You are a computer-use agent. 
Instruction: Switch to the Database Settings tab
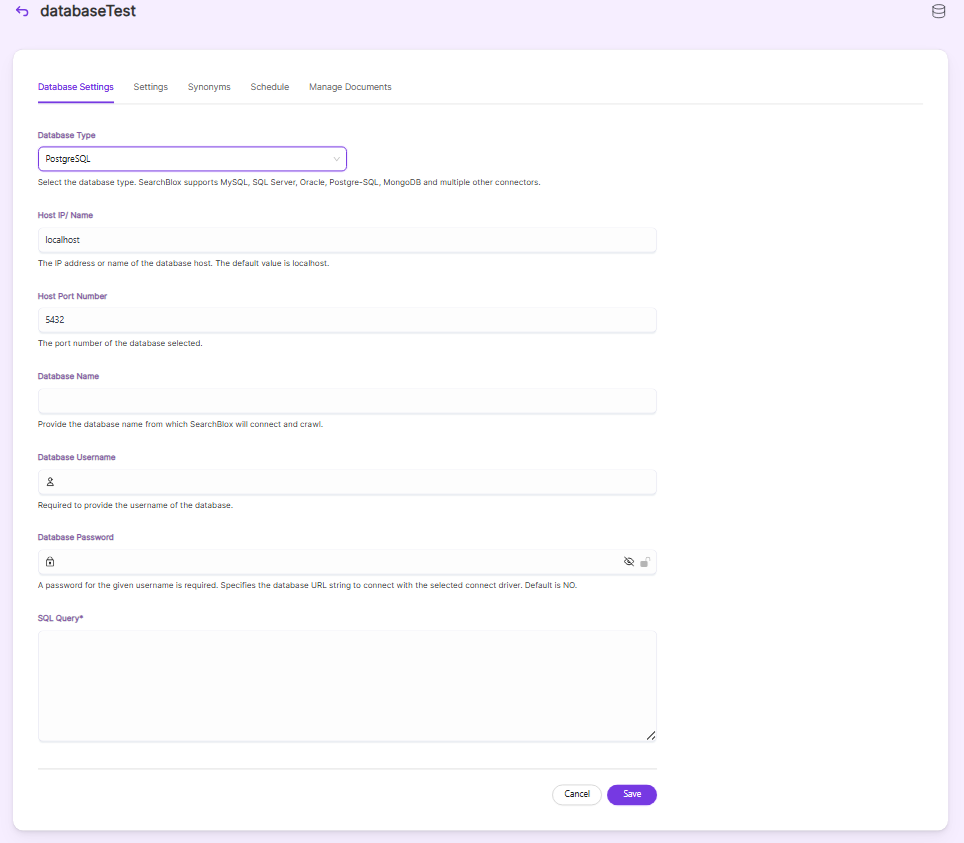[76, 87]
